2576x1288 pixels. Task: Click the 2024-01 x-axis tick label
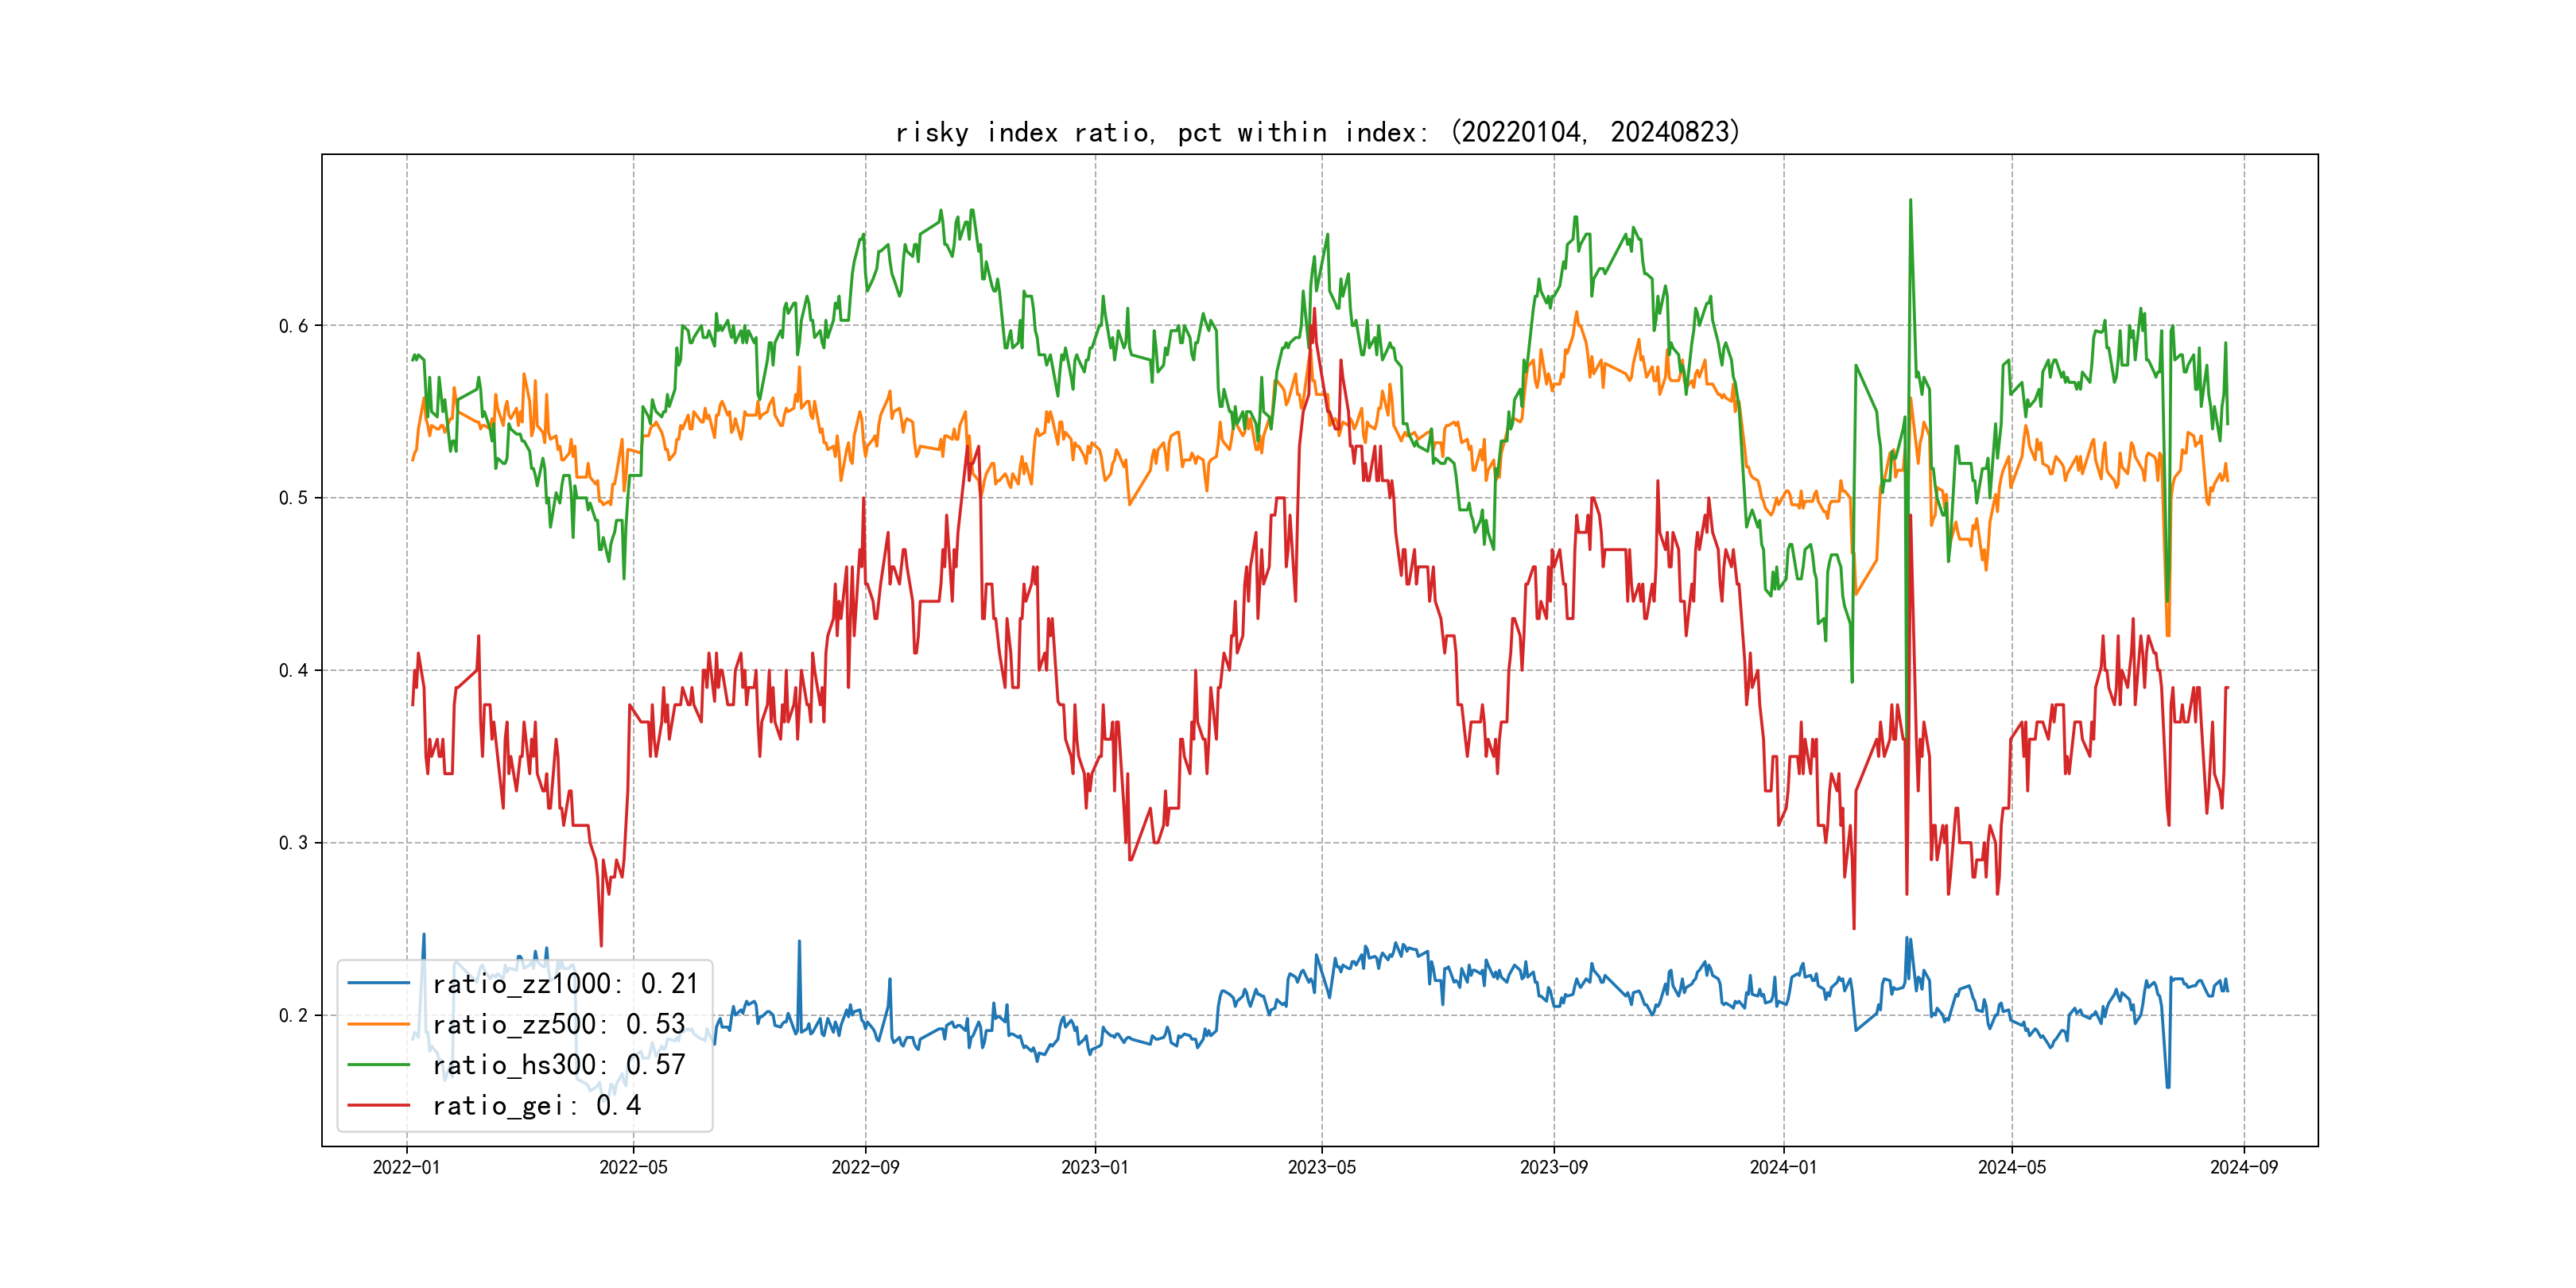[x=1783, y=1167]
